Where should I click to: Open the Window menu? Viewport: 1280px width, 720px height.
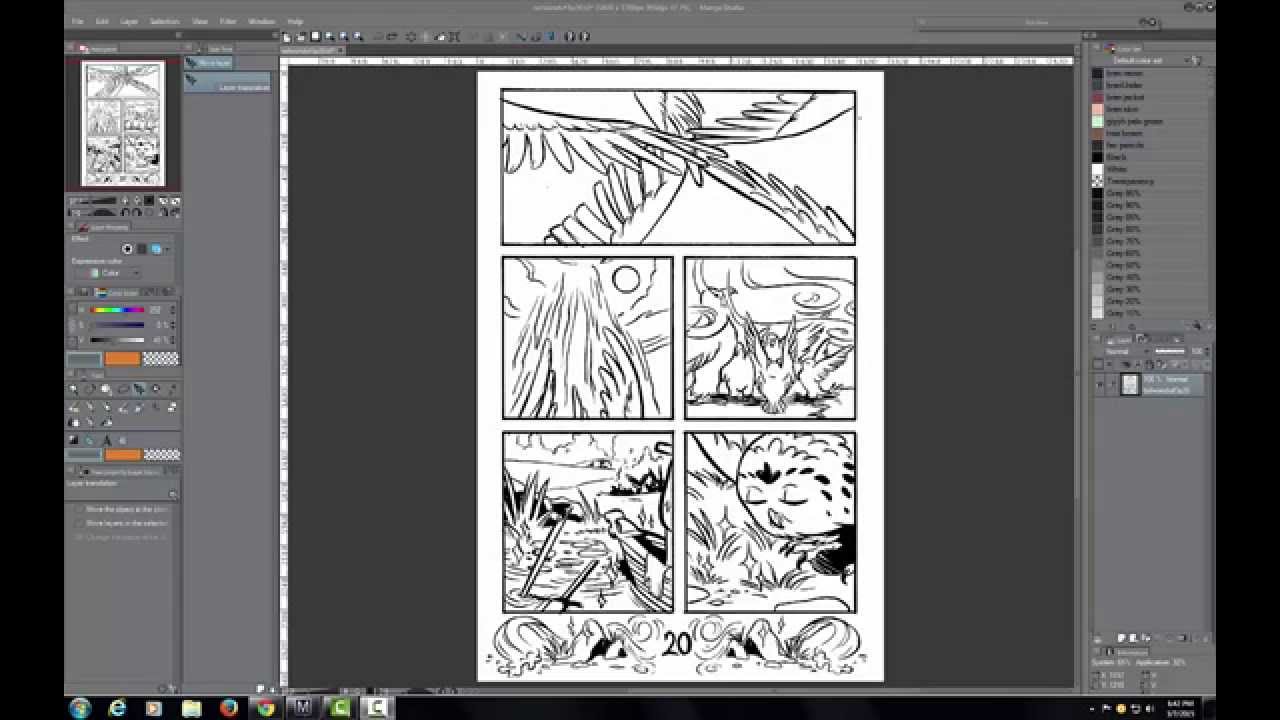click(262, 21)
